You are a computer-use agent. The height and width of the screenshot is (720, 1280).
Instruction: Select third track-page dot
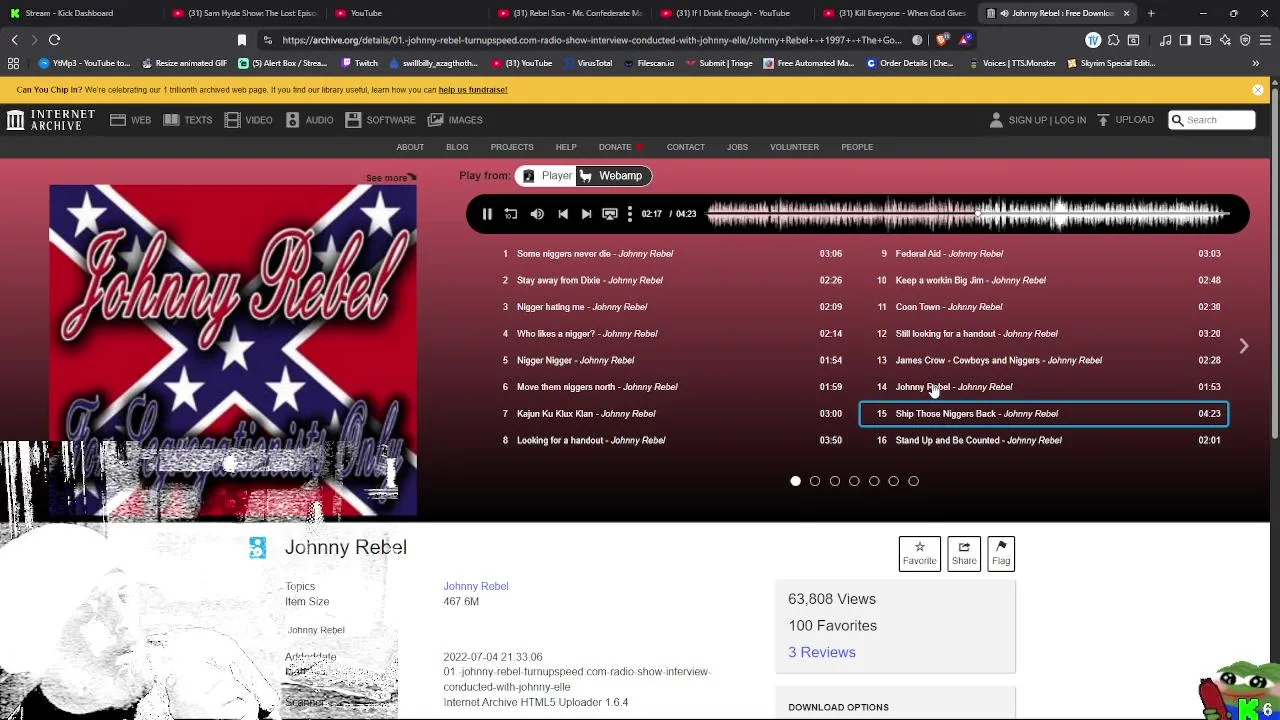835,481
